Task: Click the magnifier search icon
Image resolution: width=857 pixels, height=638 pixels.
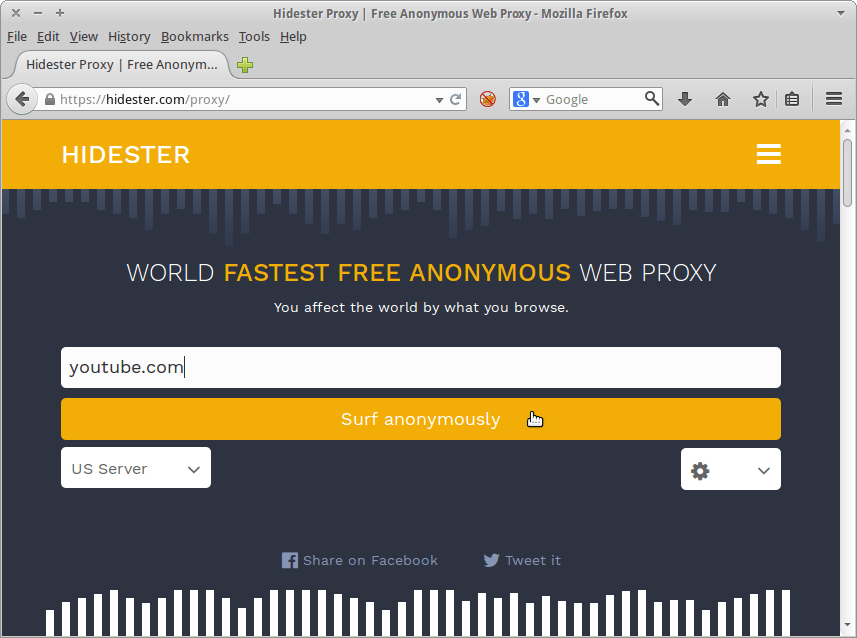Action: tap(651, 99)
